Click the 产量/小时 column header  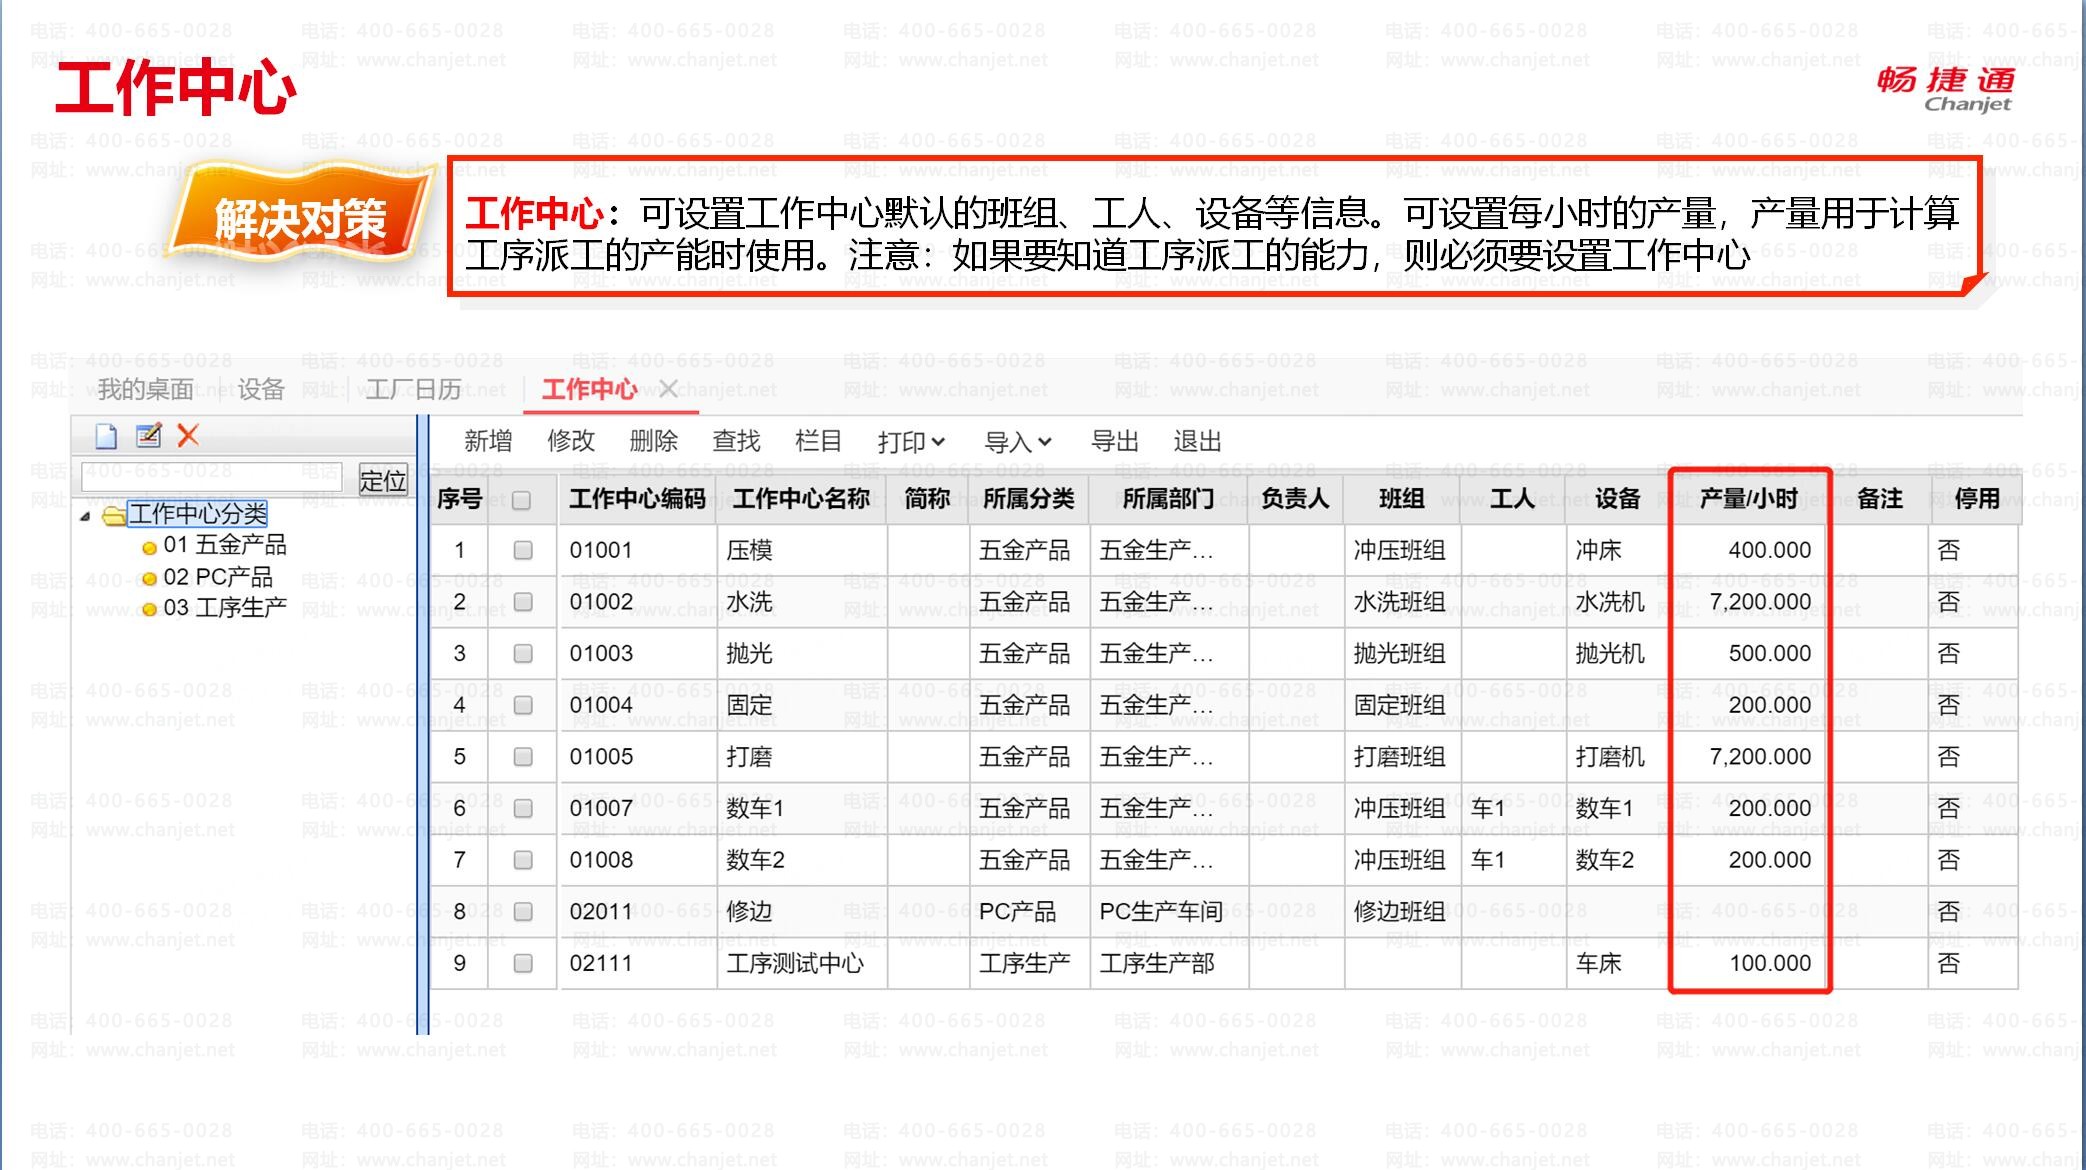pos(1749,499)
